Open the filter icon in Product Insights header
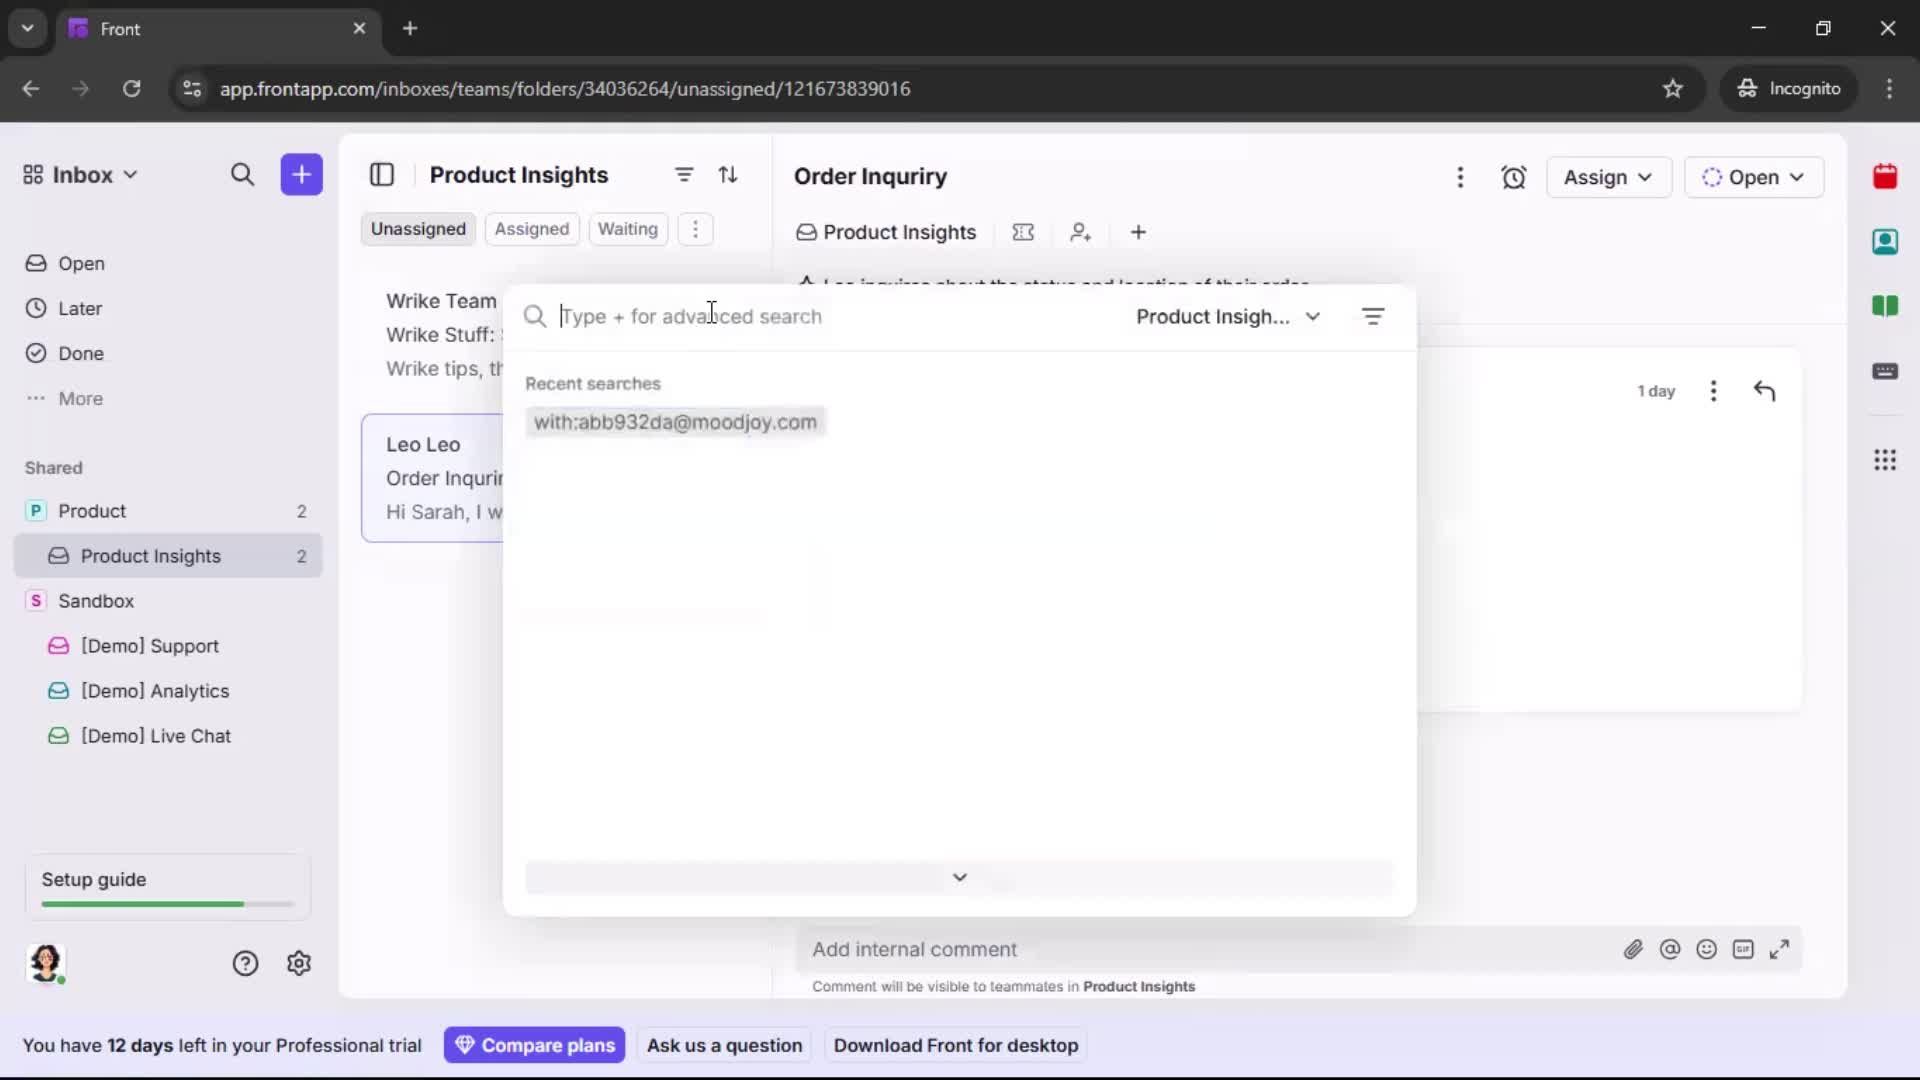 [684, 174]
